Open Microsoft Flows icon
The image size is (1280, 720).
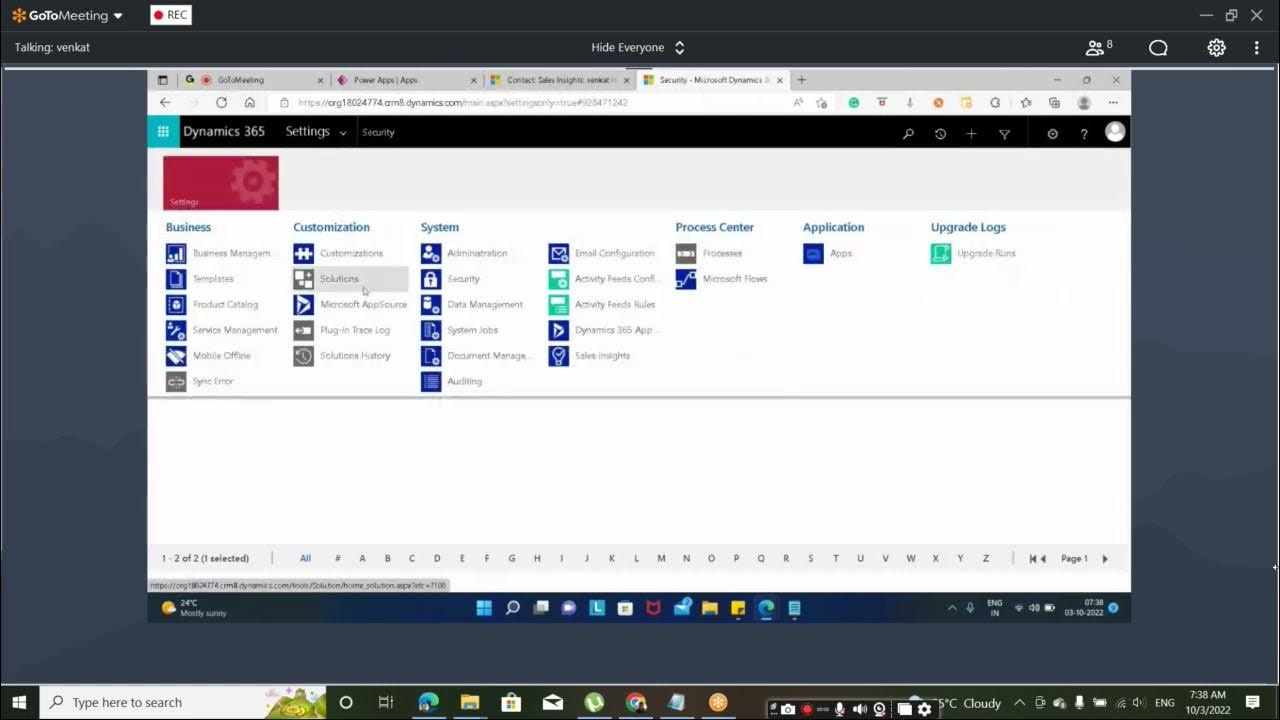(x=686, y=279)
